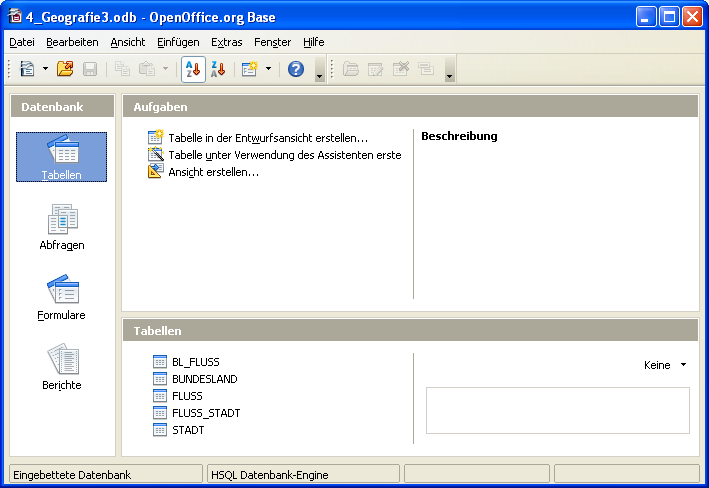
Task: Open the Formulare section icon
Action: 62,297
